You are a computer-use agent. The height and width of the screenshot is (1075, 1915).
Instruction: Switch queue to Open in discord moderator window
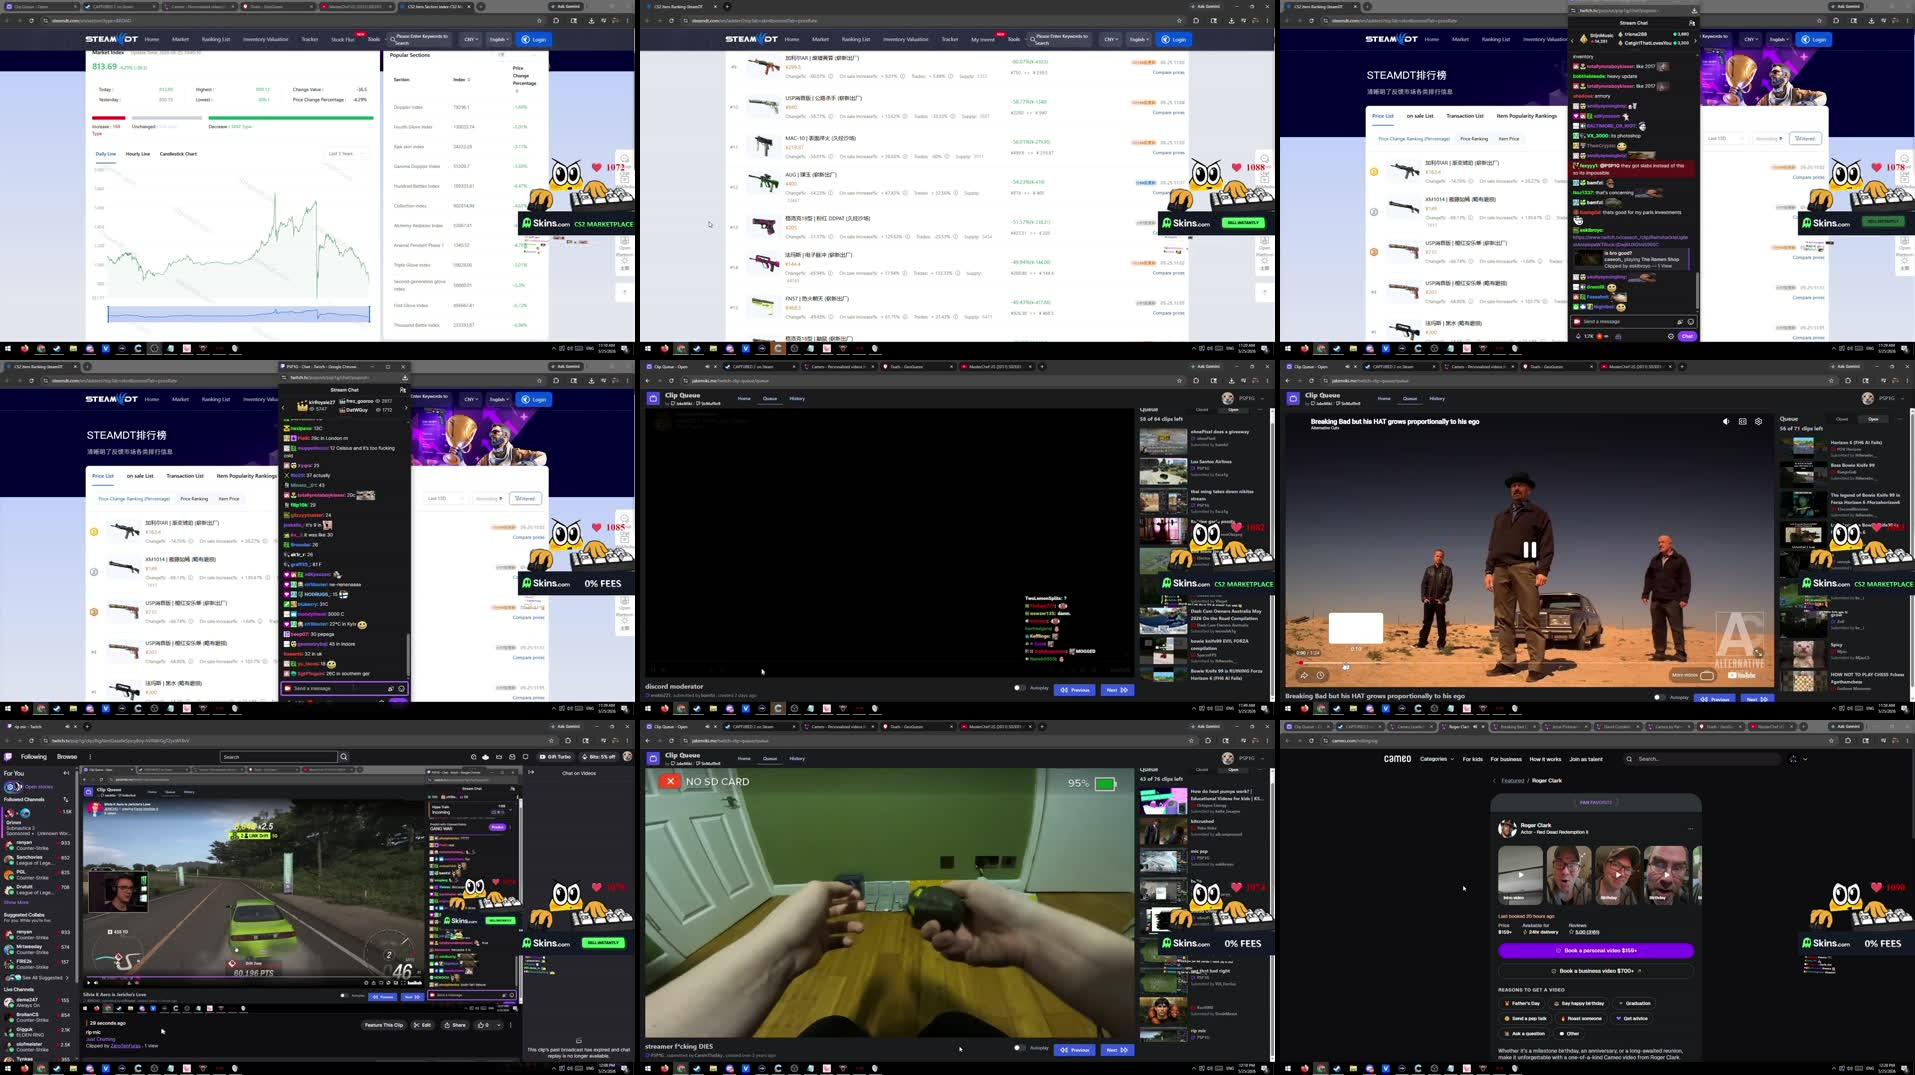coord(1233,409)
